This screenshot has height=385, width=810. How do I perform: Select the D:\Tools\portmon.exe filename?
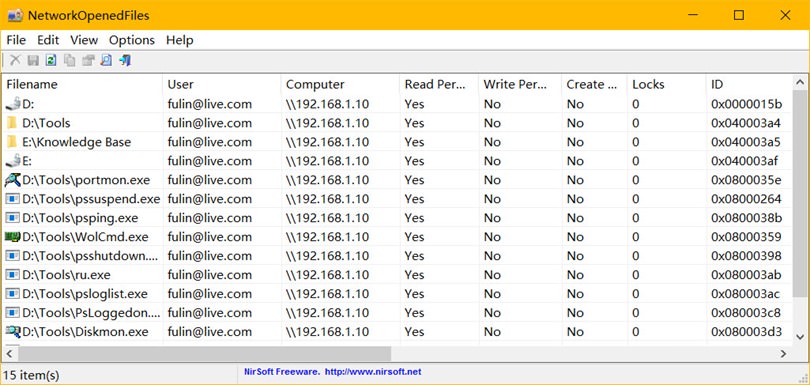86,180
